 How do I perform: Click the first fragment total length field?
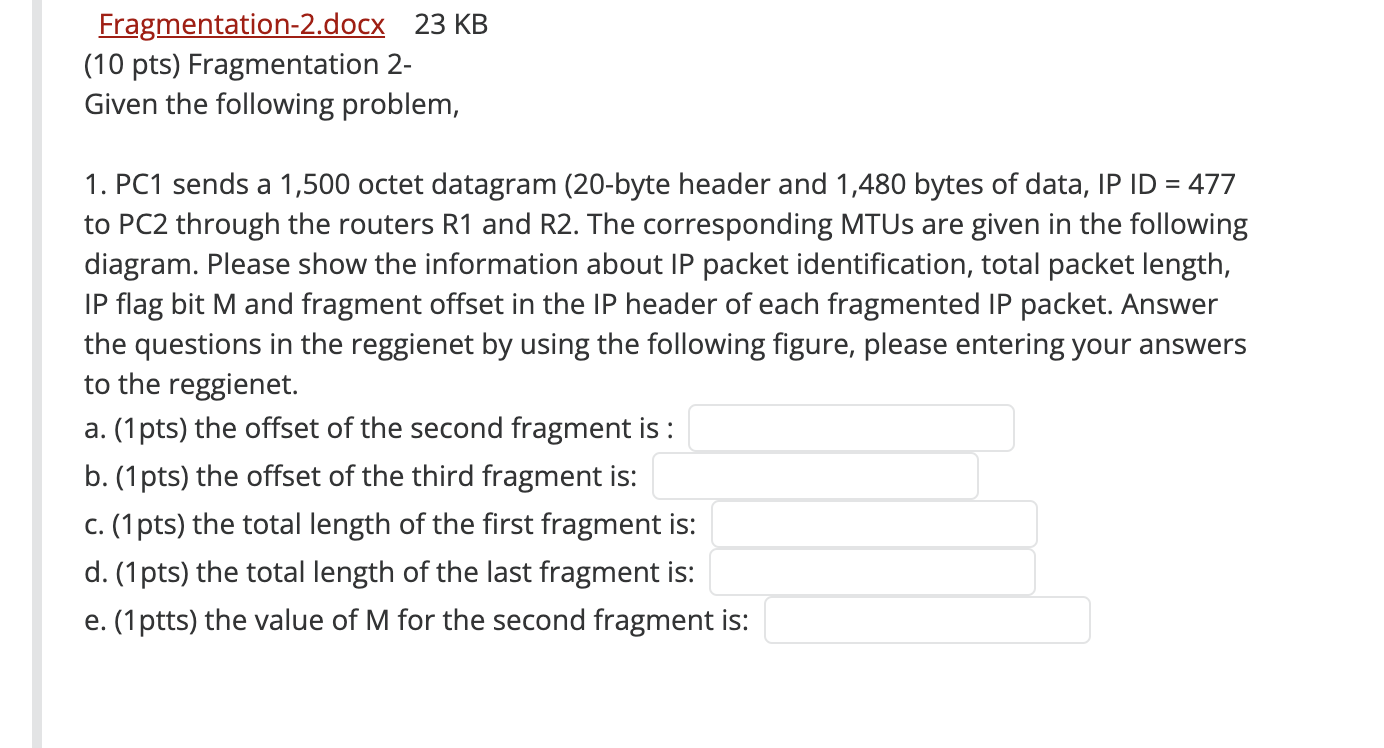click(x=873, y=523)
